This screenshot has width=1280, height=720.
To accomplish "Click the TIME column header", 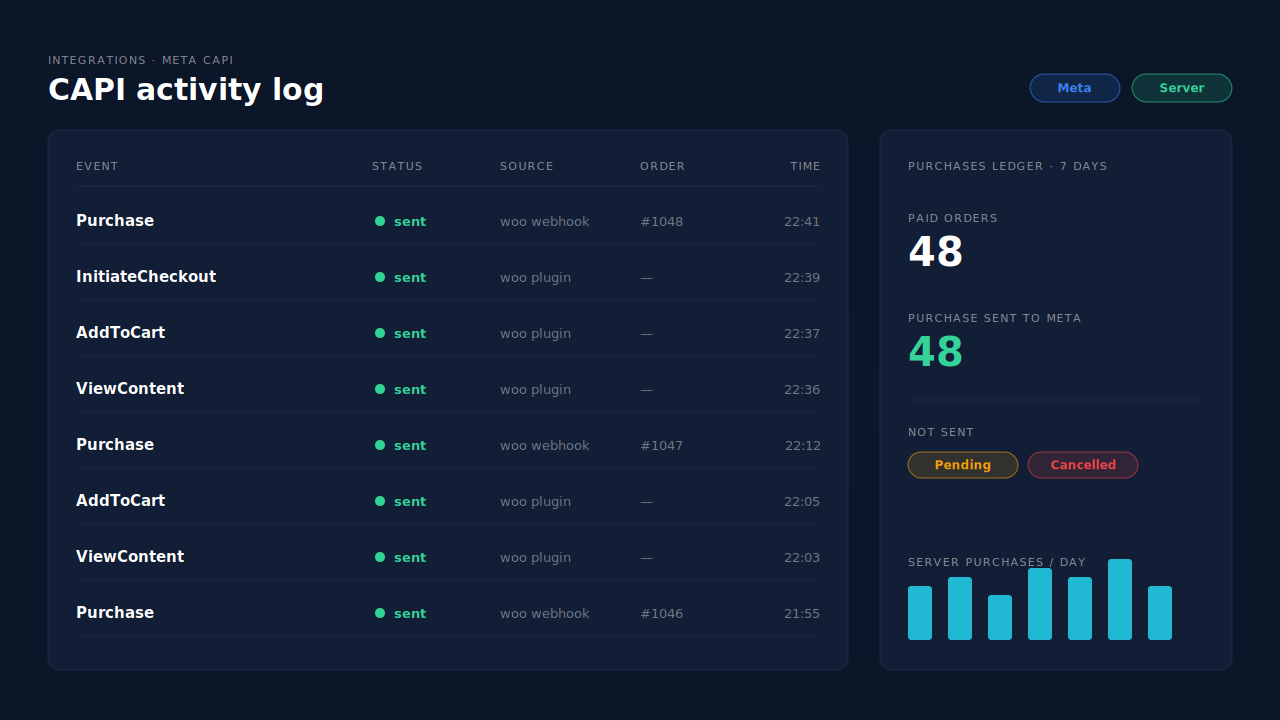I will [x=805, y=166].
